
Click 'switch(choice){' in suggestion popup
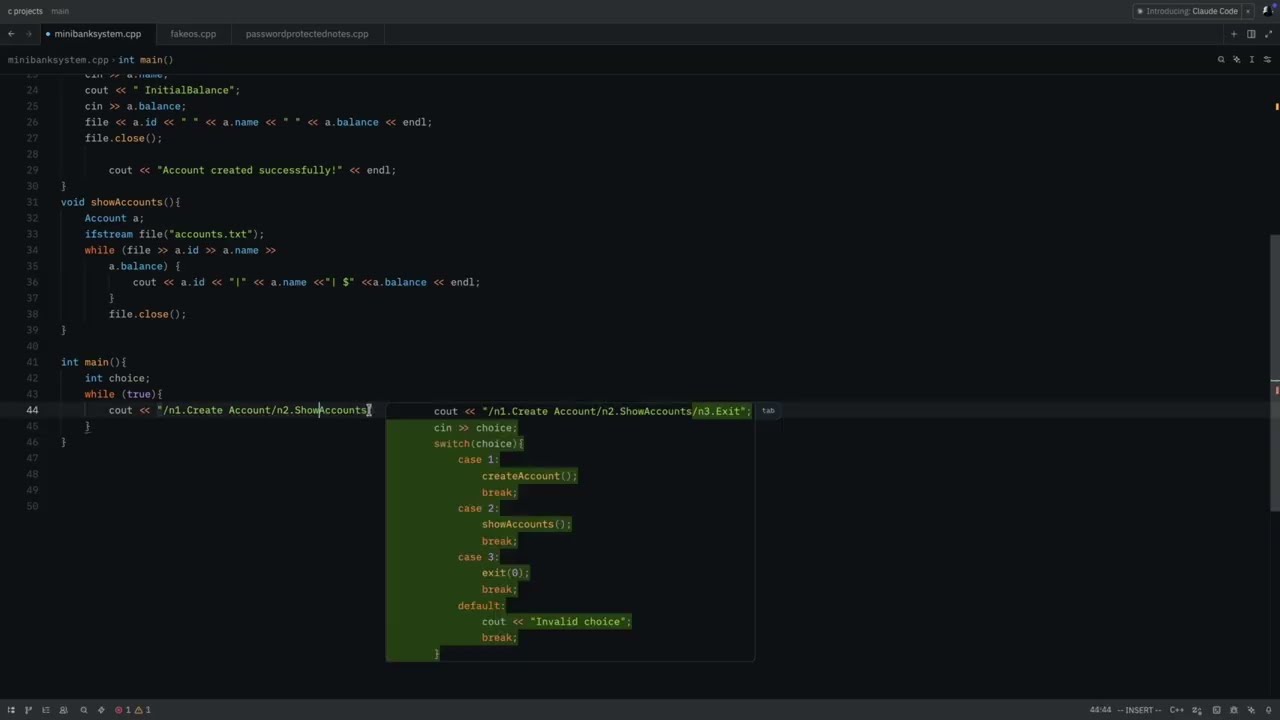pos(478,443)
